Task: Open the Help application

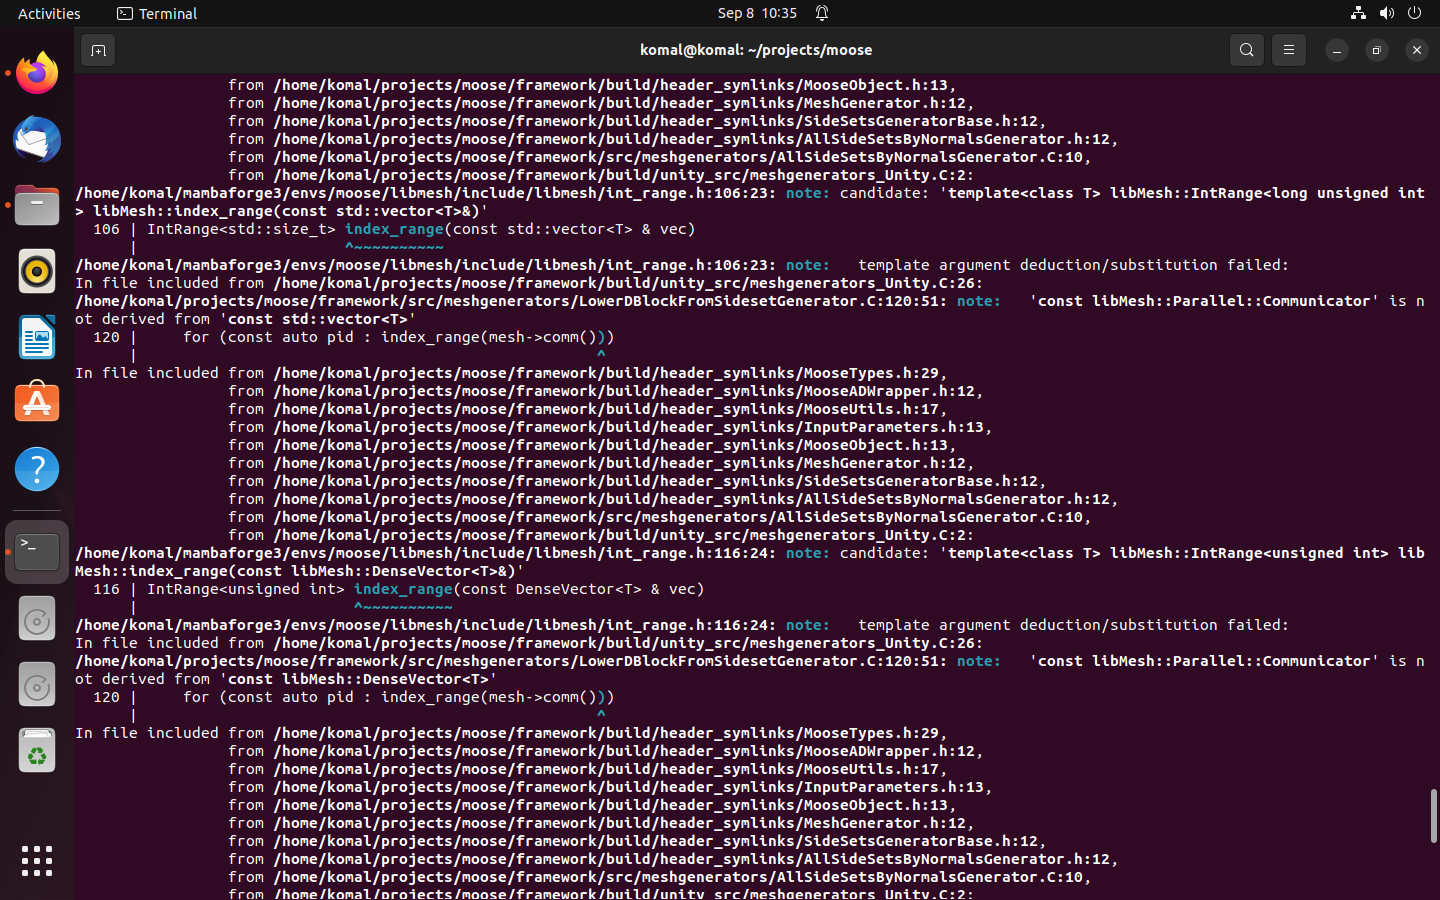Action: click(37, 468)
